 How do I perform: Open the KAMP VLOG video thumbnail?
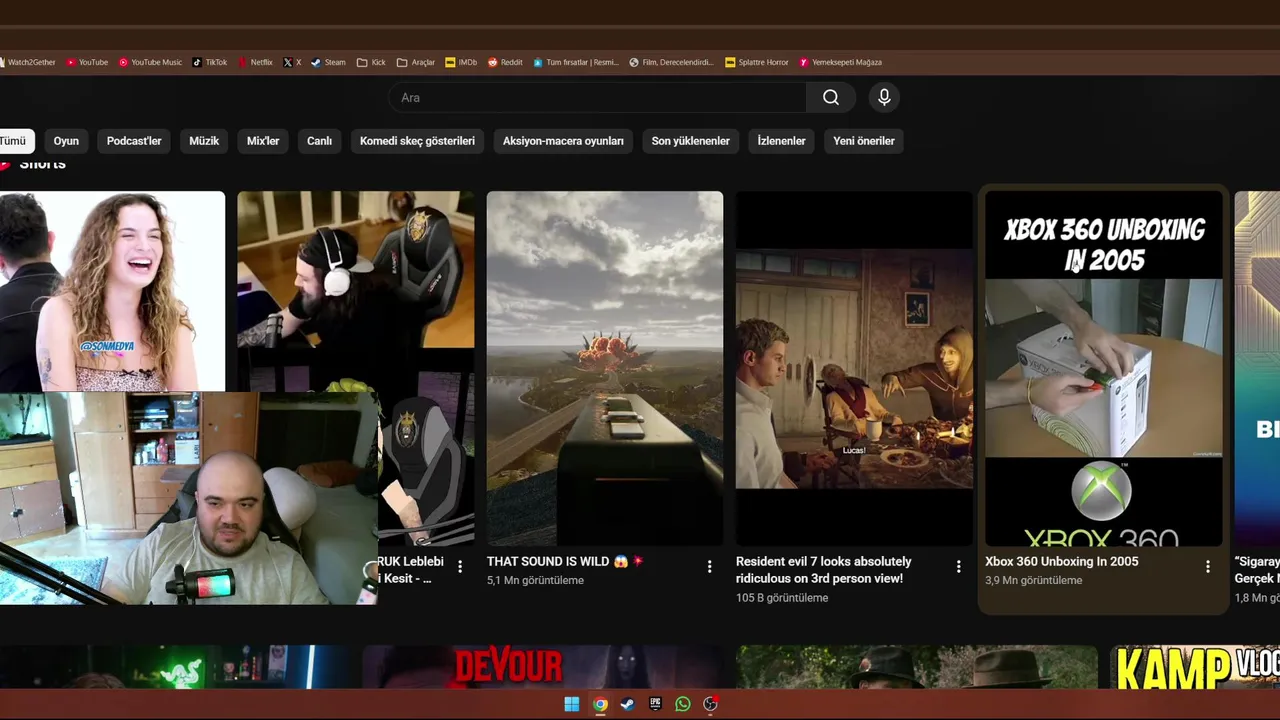pyautogui.click(x=1195, y=666)
